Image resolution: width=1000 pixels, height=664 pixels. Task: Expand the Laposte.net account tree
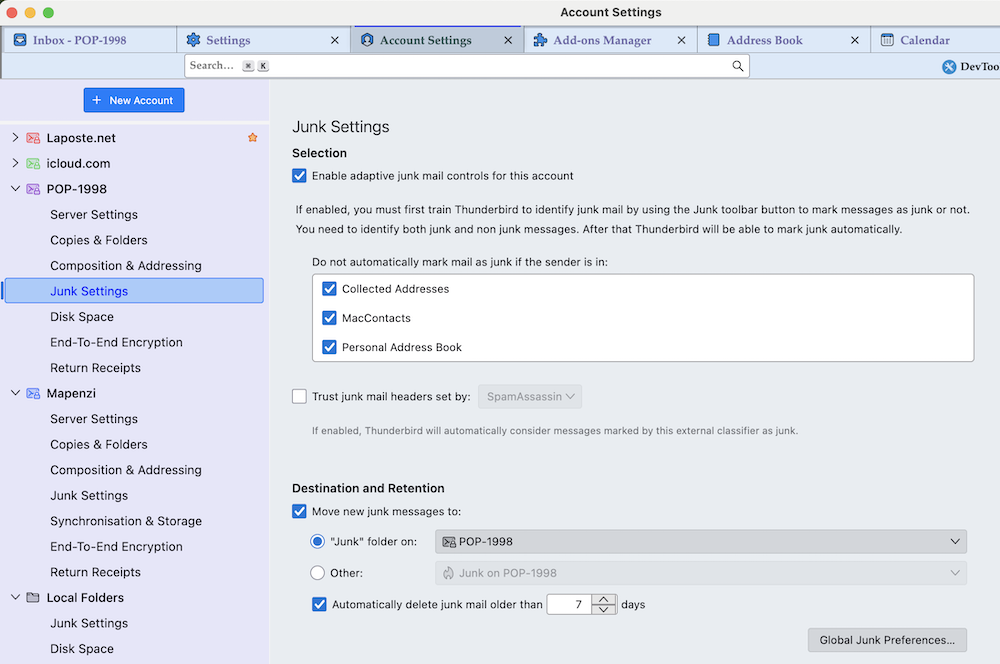[x=15, y=138]
